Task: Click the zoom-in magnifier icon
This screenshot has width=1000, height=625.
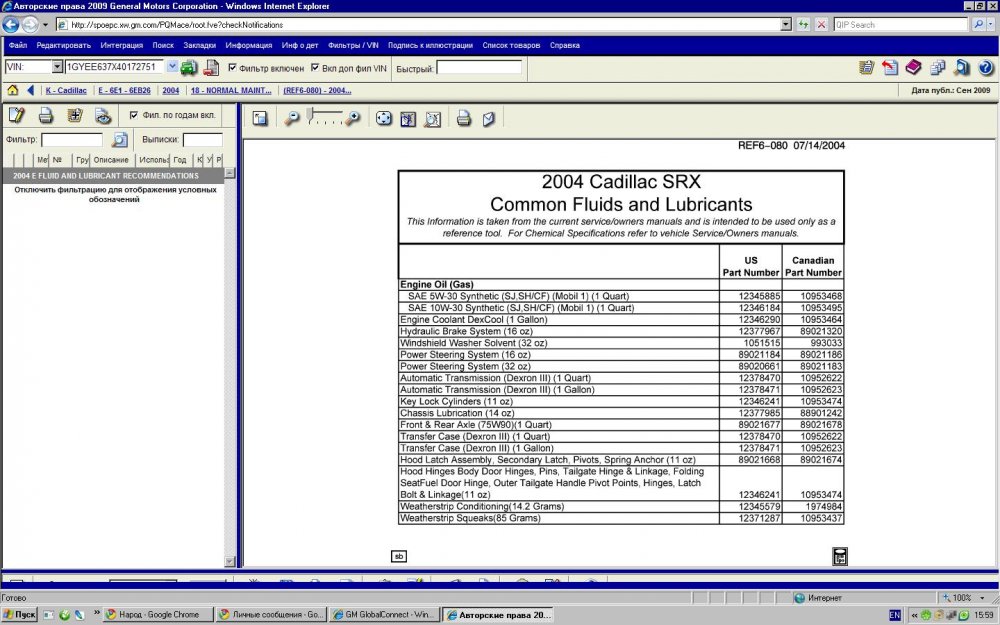Action: click(x=352, y=119)
